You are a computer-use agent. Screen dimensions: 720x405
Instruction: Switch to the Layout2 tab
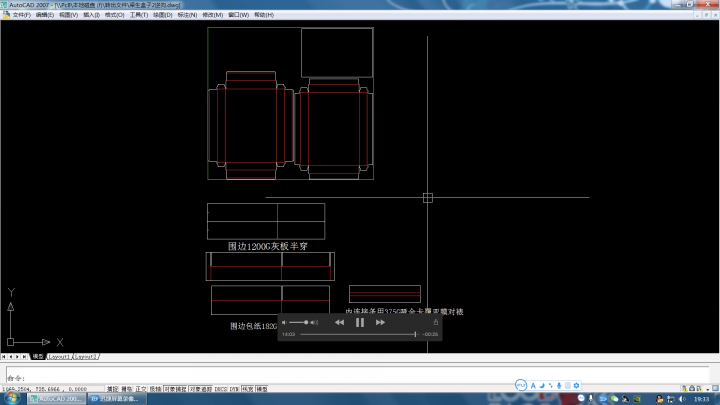coord(86,356)
